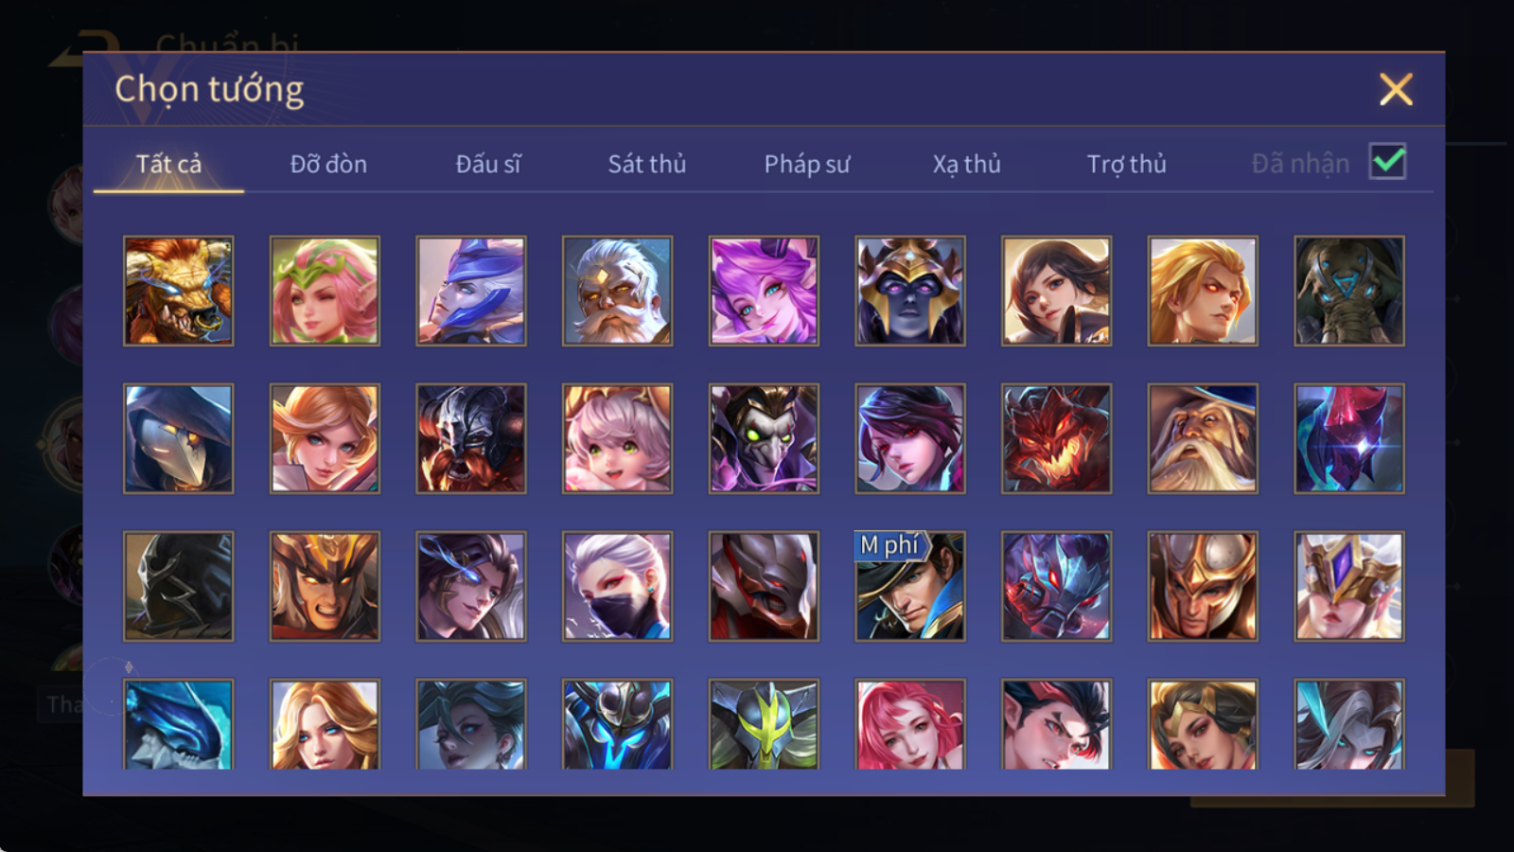Choose the blonde hero with glowing red eyes
The height and width of the screenshot is (852, 1514).
pos(1203,291)
